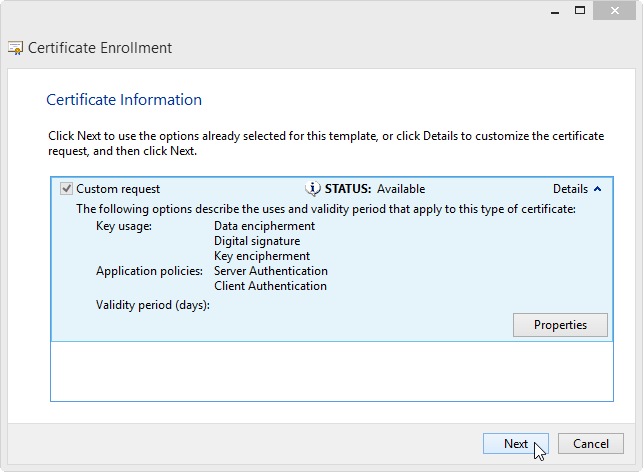Select the 'Server Authentication' policy text

point(271,271)
